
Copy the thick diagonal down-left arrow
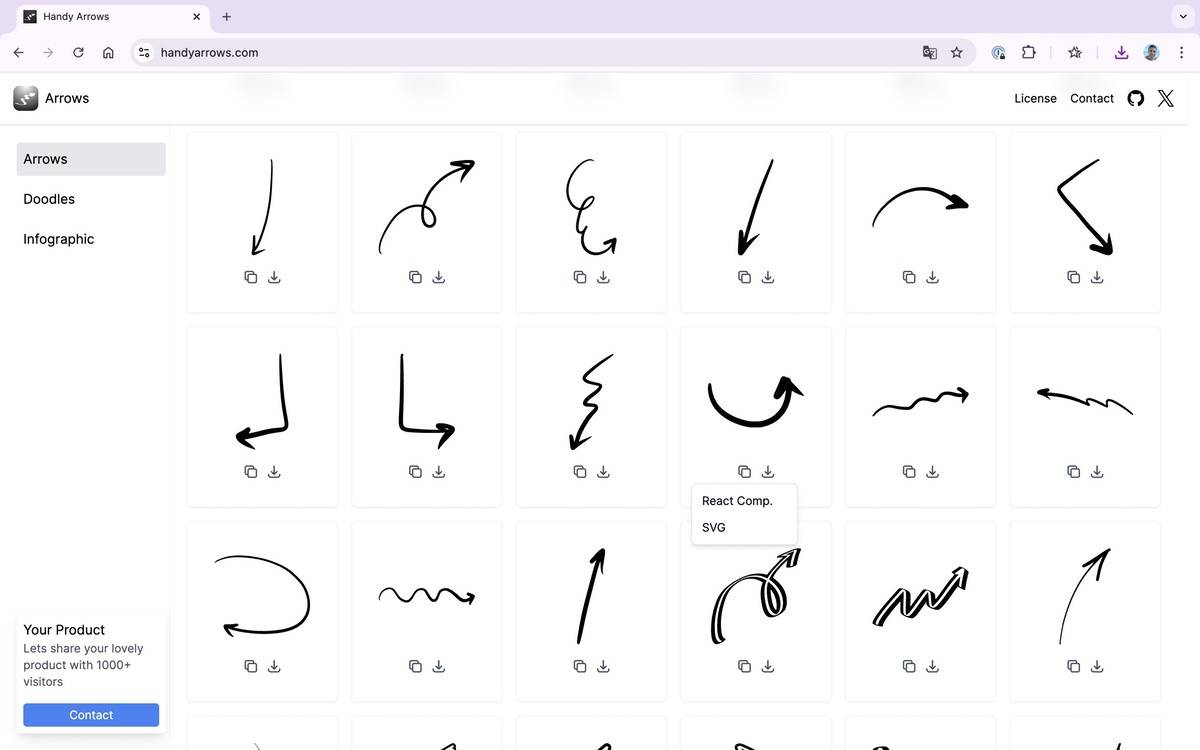coord(744,277)
